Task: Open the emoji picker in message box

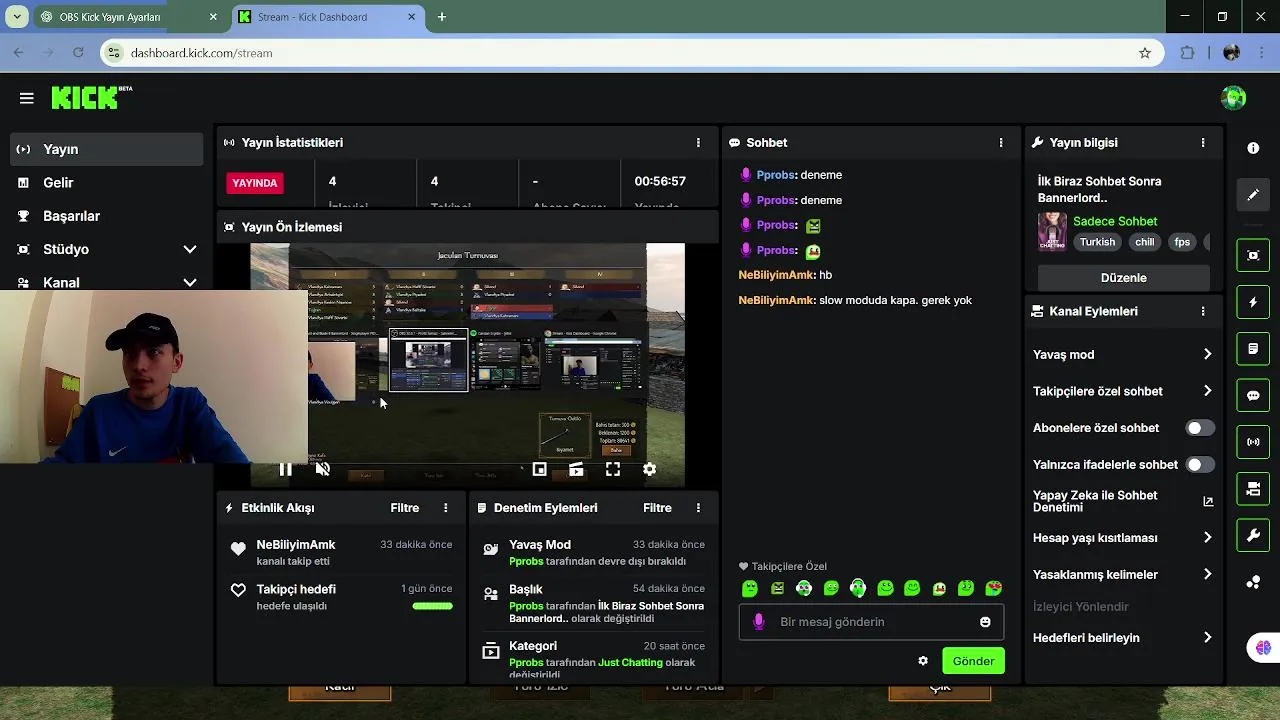Action: (x=985, y=622)
